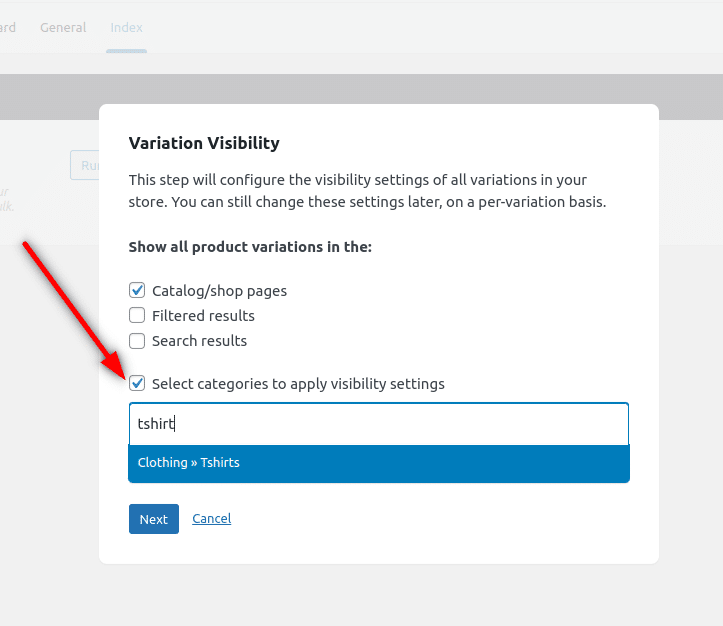The height and width of the screenshot is (626, 723).
Task: Click the partially hidden Run button behind dialog
Action: 85,165
